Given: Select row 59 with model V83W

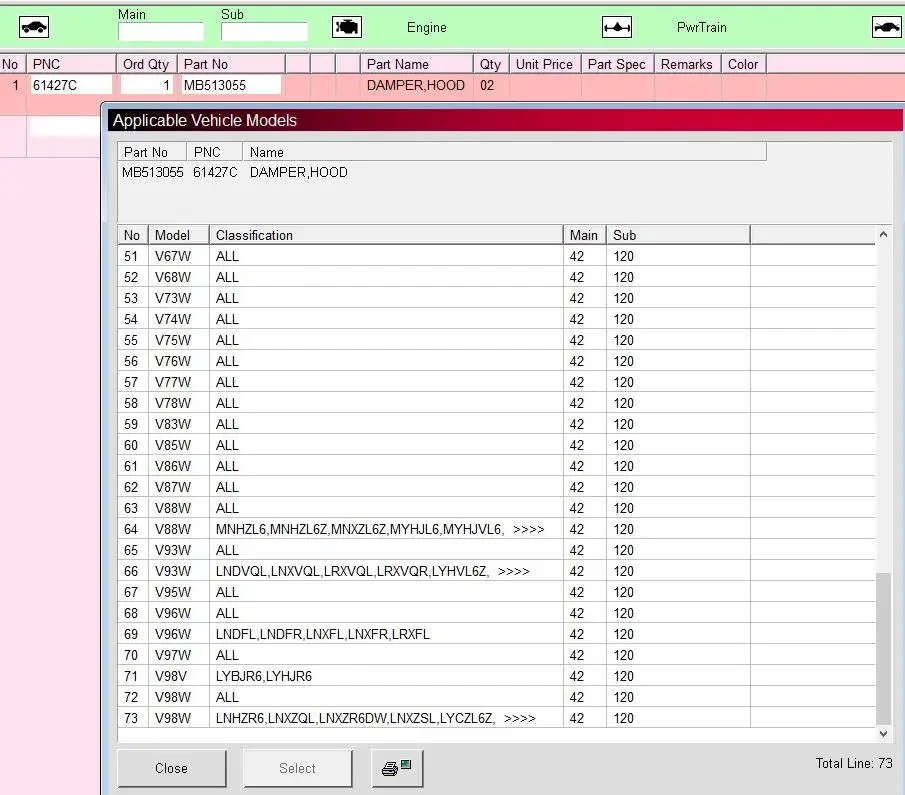Looking at the screenshot, I should [x=496, y=424].
